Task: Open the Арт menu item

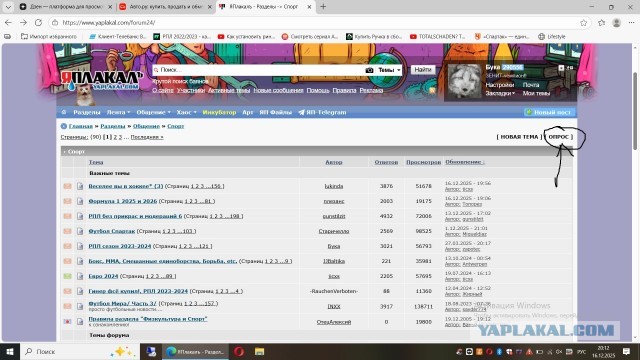Action: pos(248,112)
